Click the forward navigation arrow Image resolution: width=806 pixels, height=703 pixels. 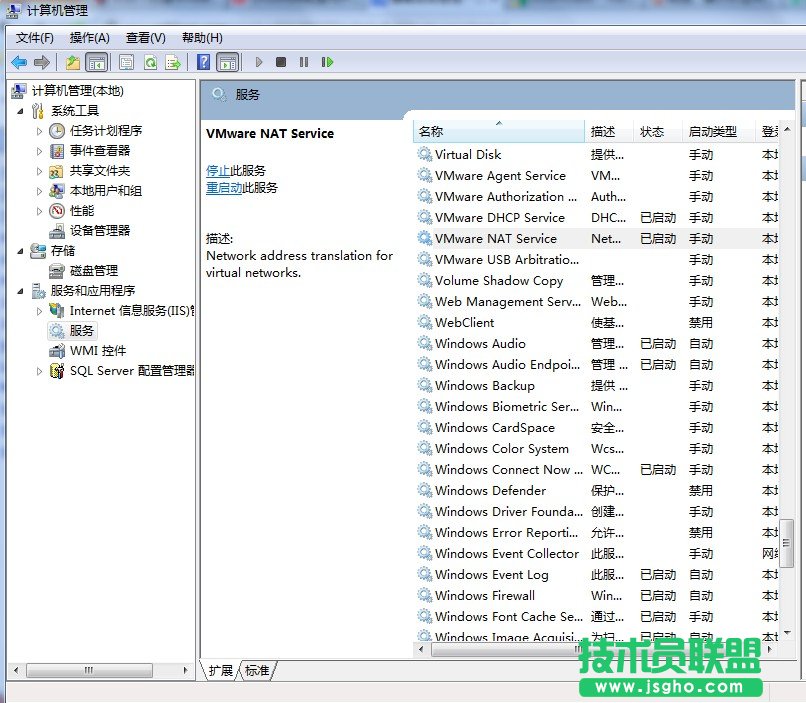pyautogui.click(x=41, y=61)
